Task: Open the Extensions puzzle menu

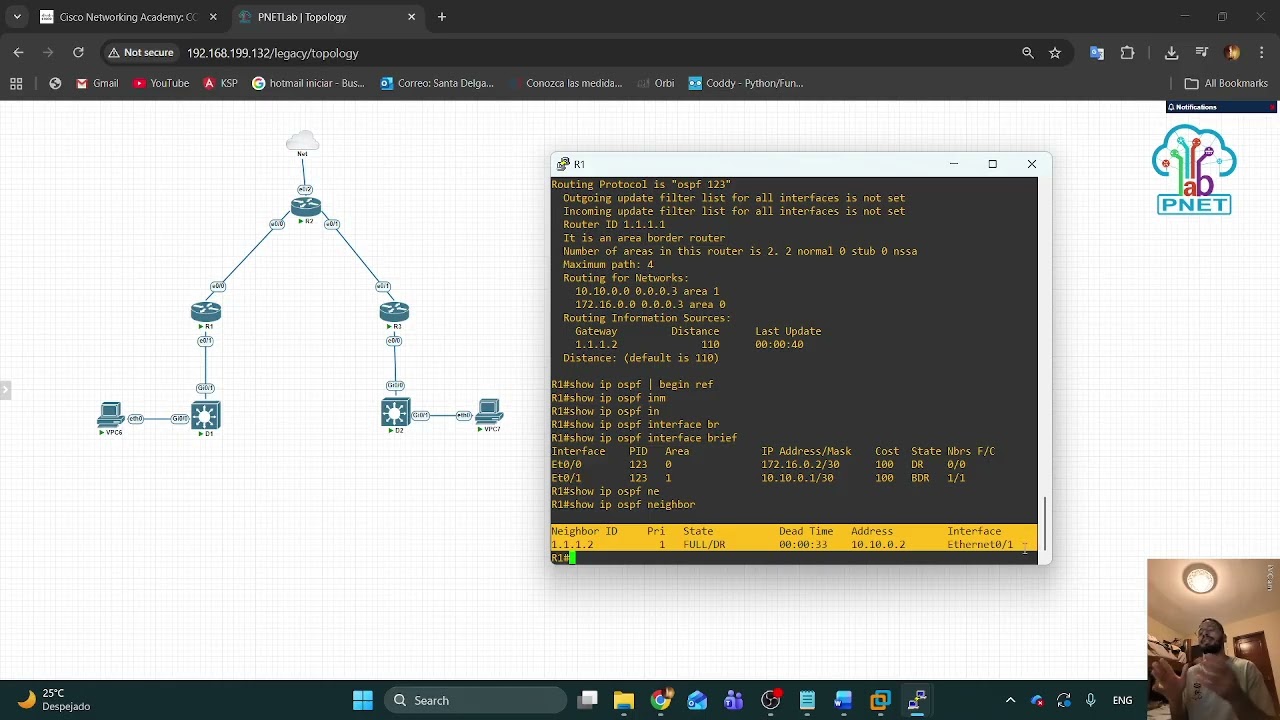Action: click(x=1128, y=53)
